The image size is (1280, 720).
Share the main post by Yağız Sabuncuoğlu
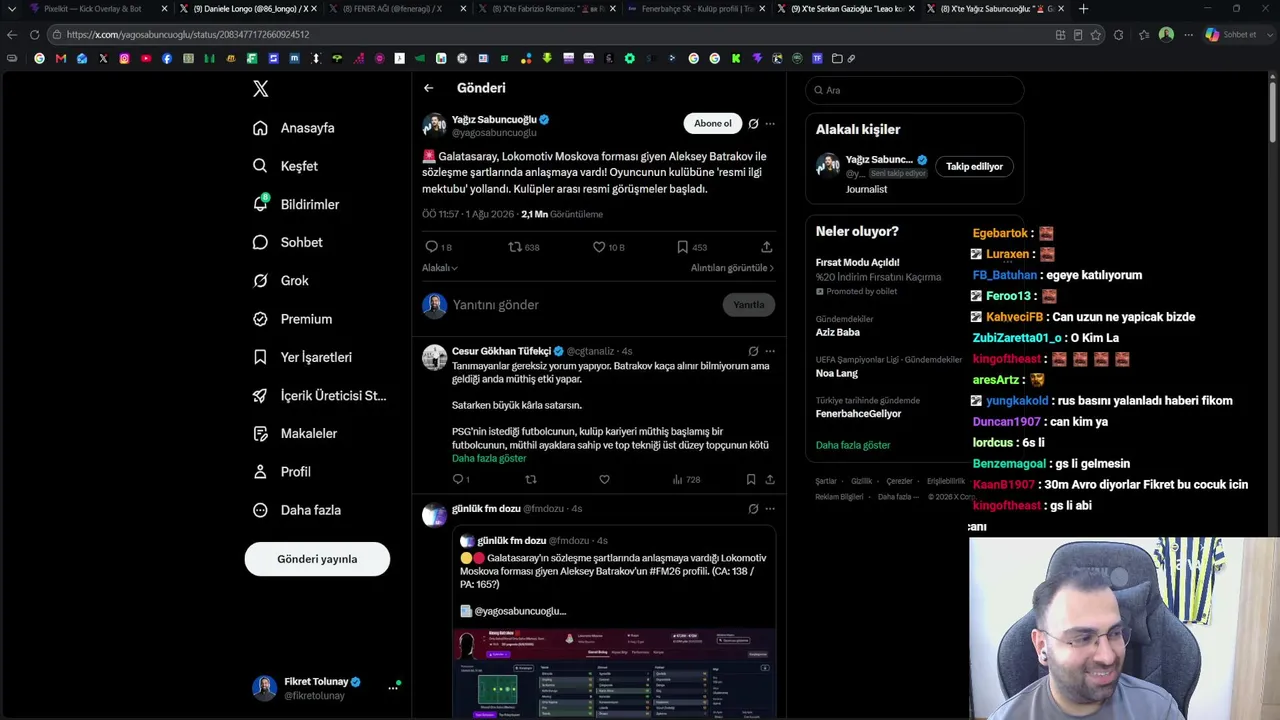pyautogui.click(x=767, y=247)
